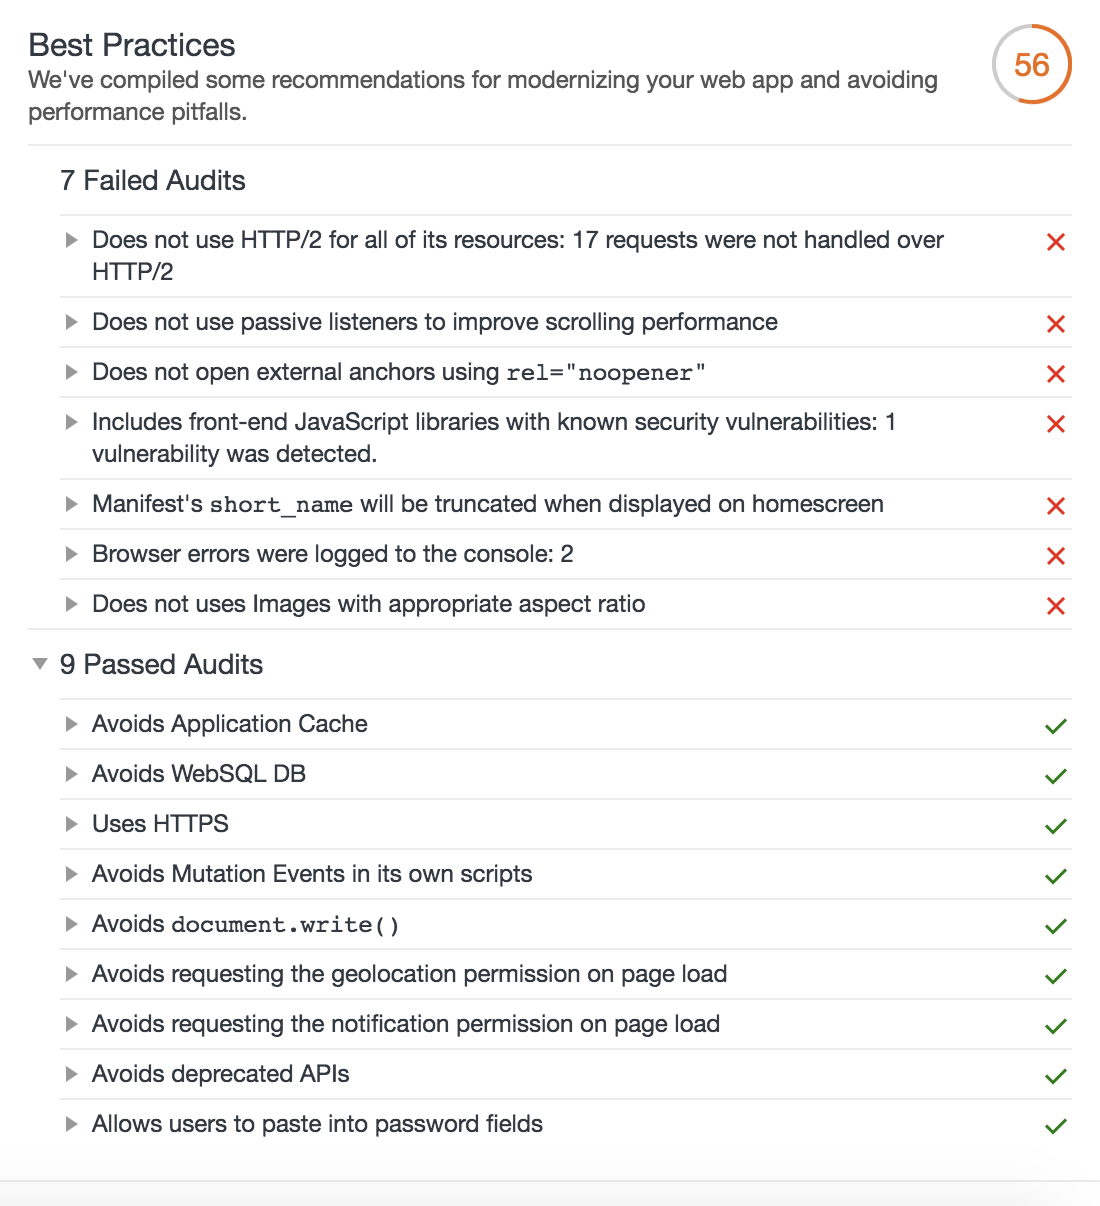Image resolution: width=1100 pixels, height=1206 pixels.
Task: Open the notification permission audit row
Action: [405, 1024]
